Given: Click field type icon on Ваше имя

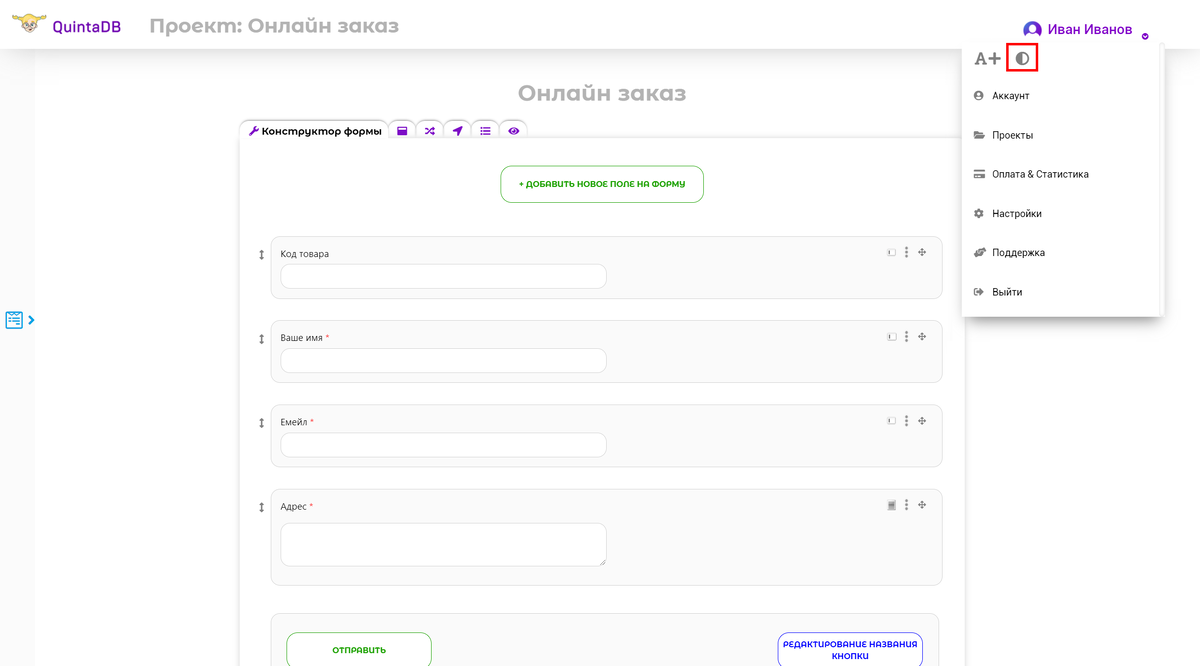Looking at the screenshot, I should (891, 337).
